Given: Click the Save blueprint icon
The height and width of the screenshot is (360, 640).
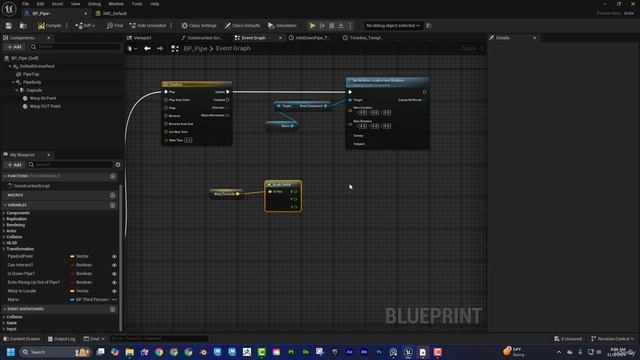Looking at the screenshot, I should click(x=9, y=25).
